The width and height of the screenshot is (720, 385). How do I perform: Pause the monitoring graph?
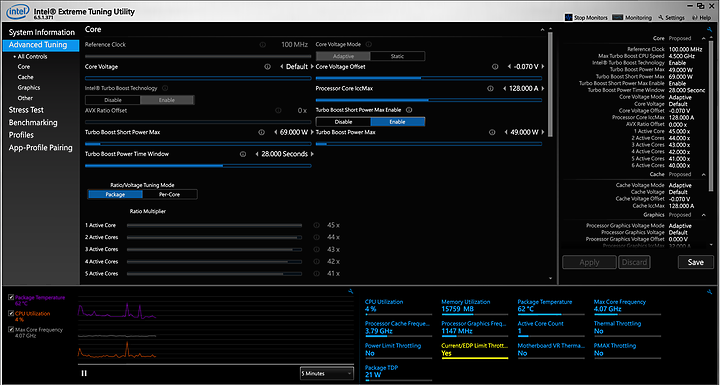point(84,373)
